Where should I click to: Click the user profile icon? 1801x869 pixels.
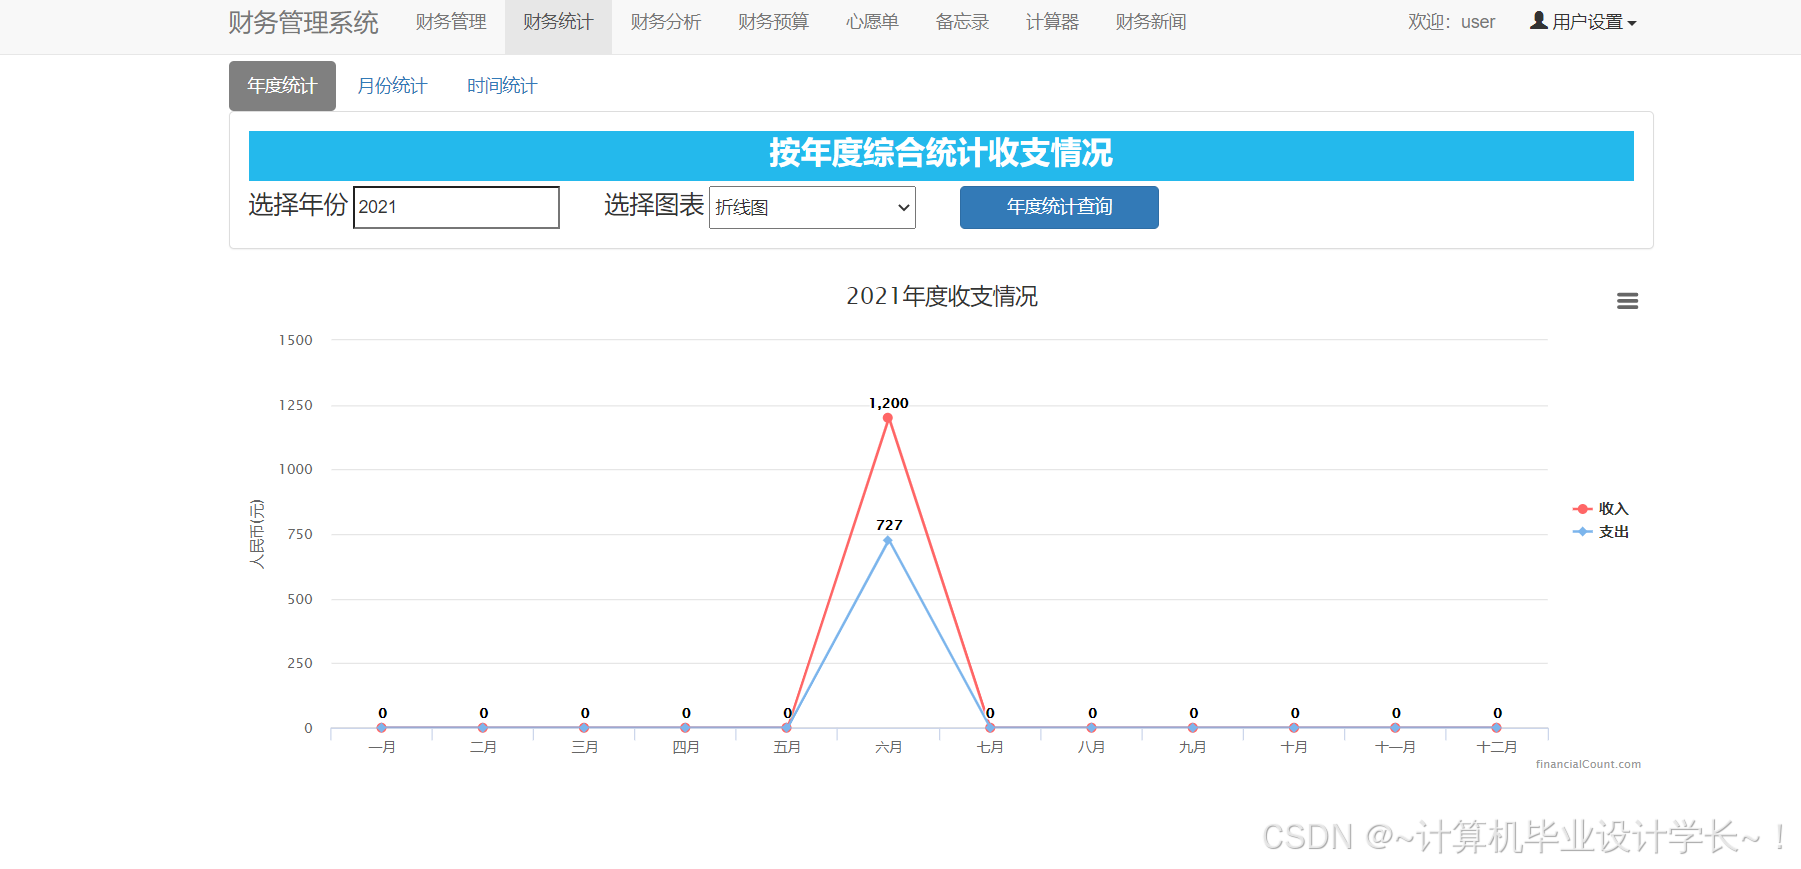pyautogui.click(x=1538, y=20)
